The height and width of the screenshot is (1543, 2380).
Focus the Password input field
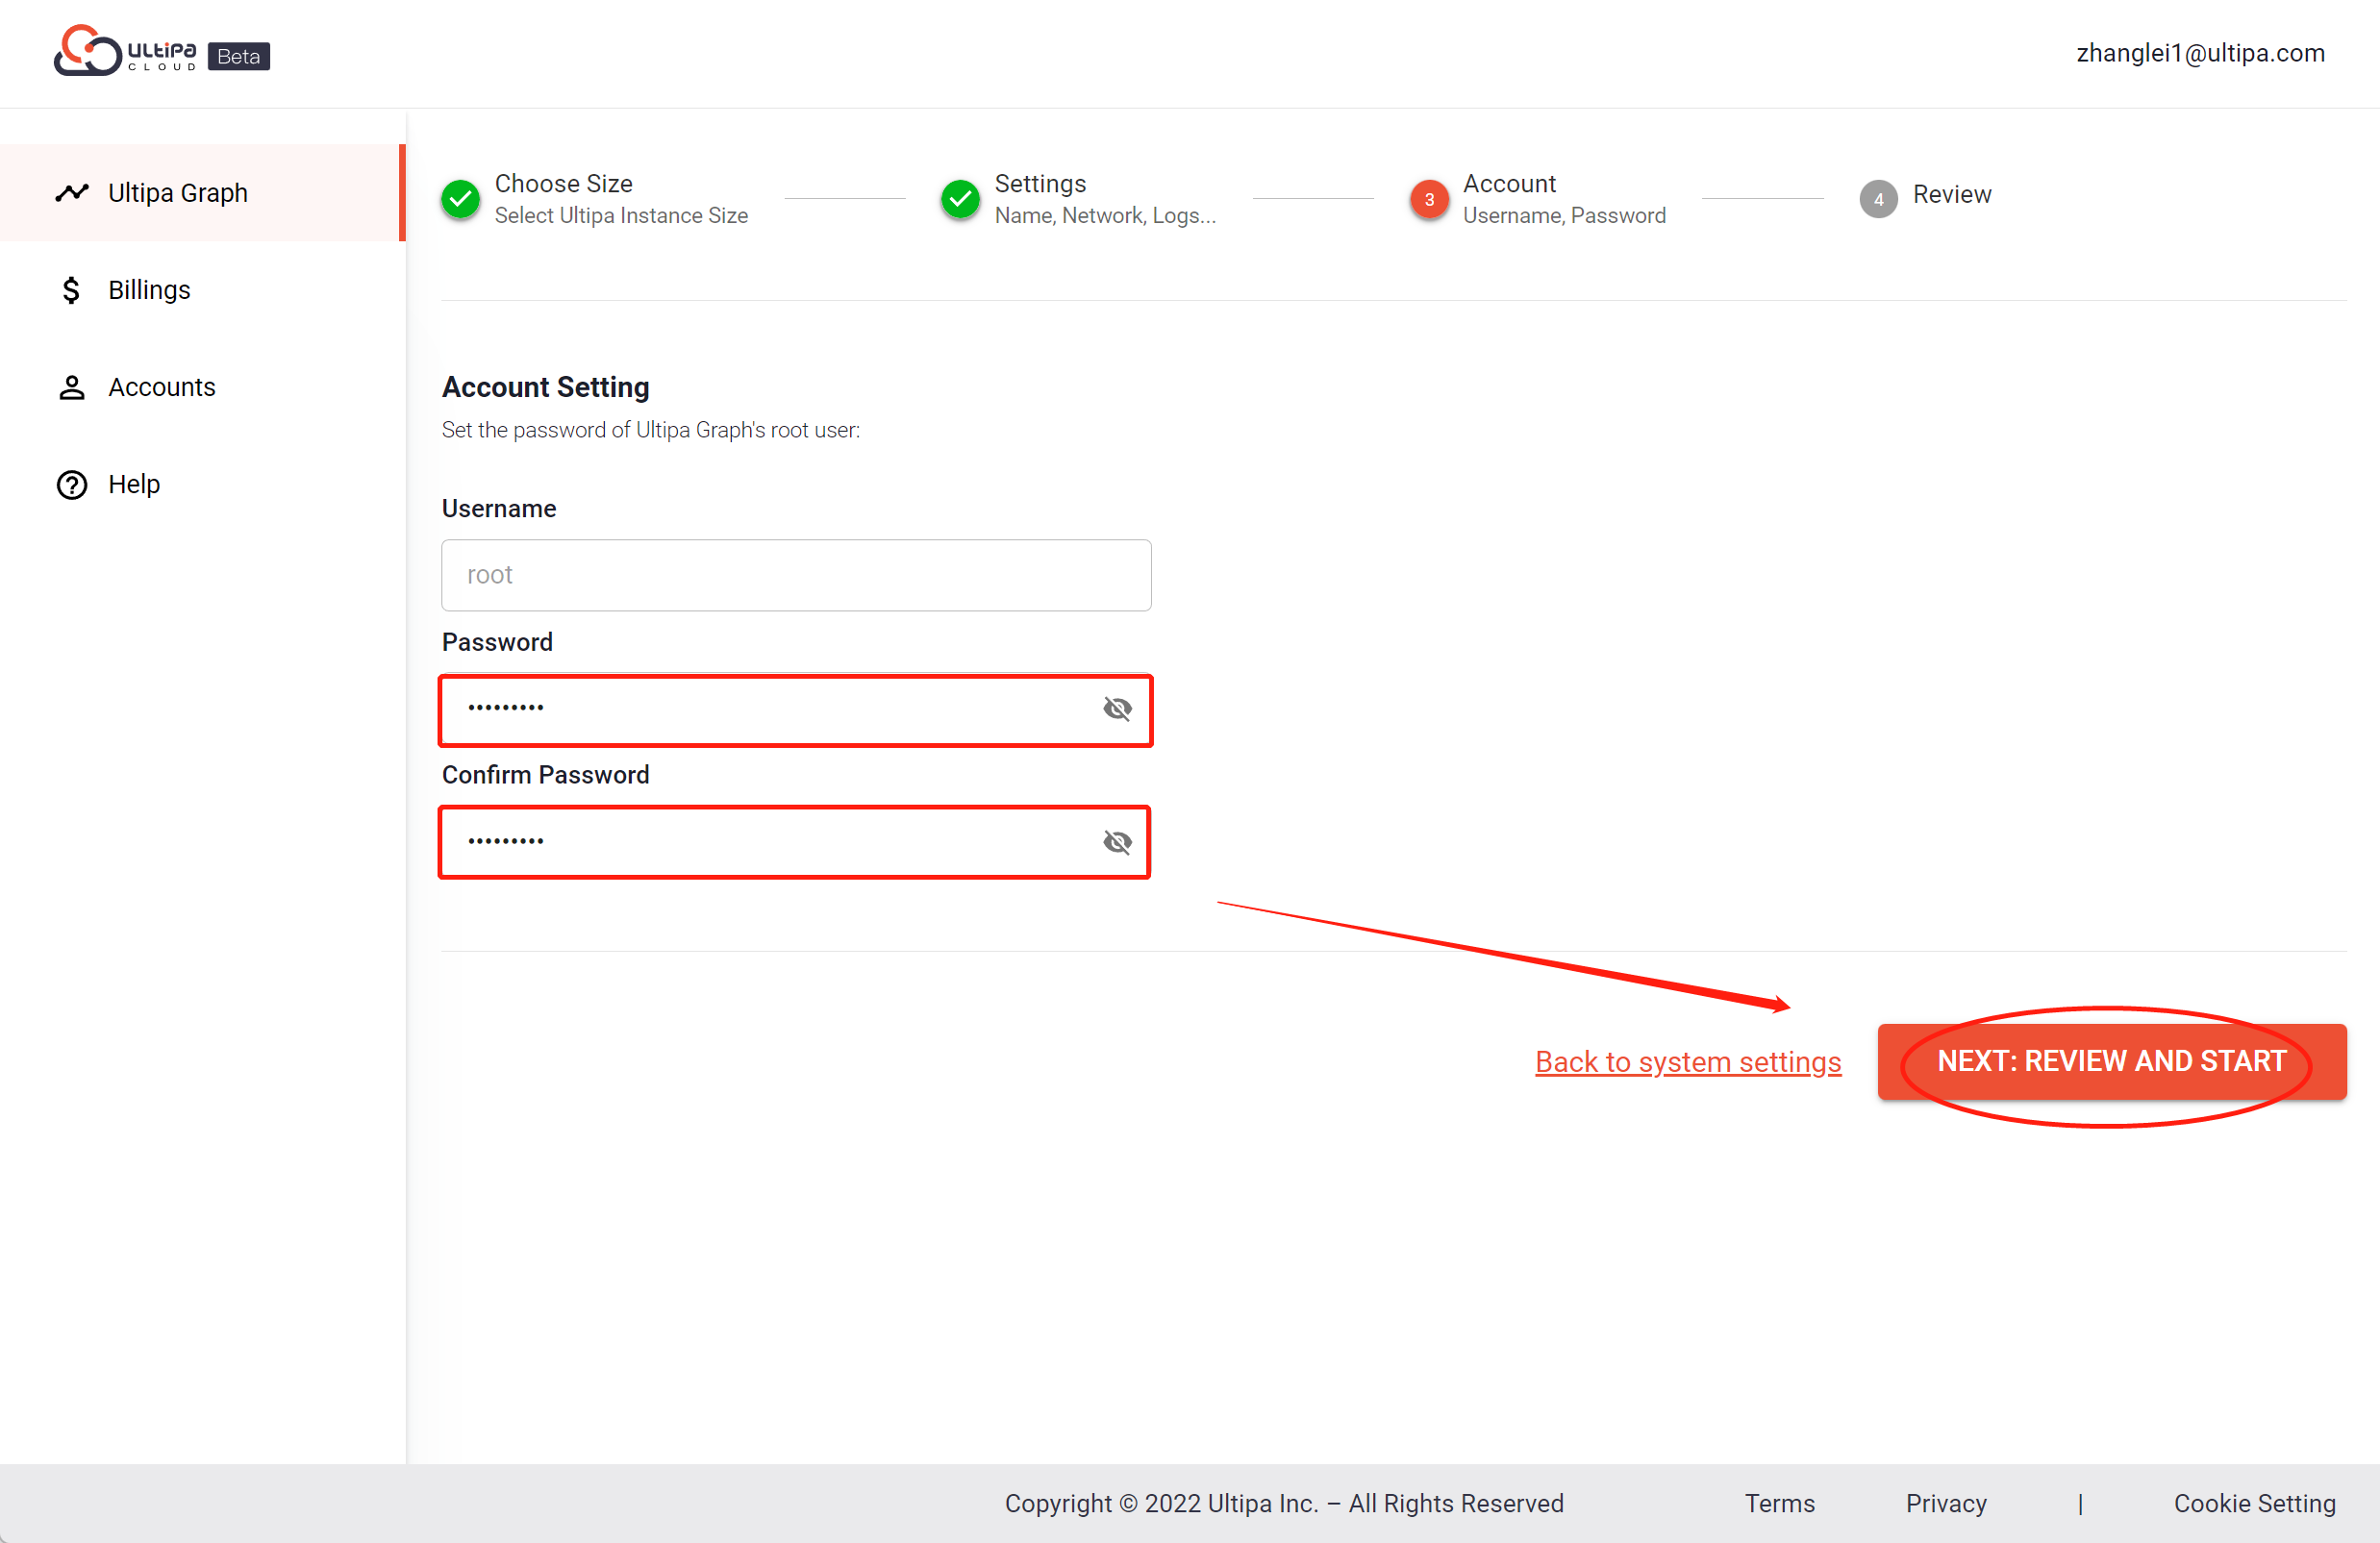[x=796, y=709]
